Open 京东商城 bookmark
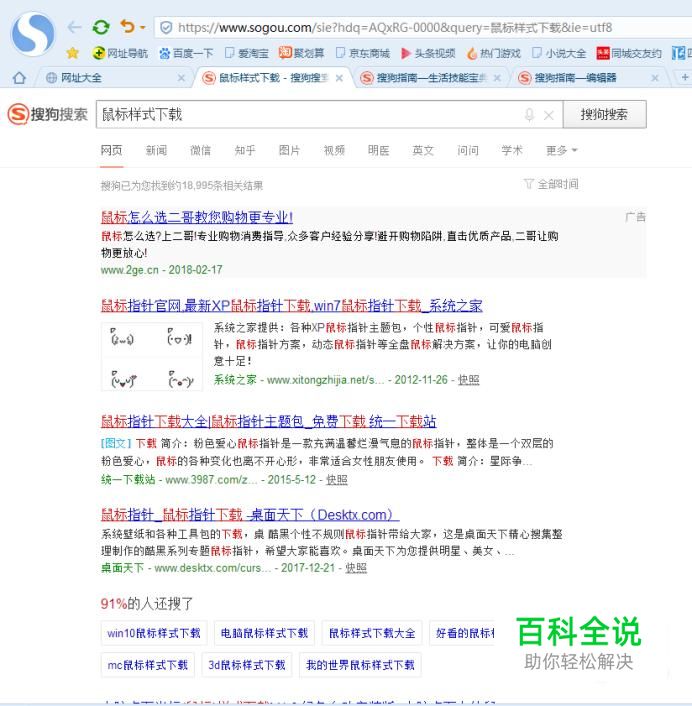Viewport: 692px width, 706px height. tap(363, 53)
